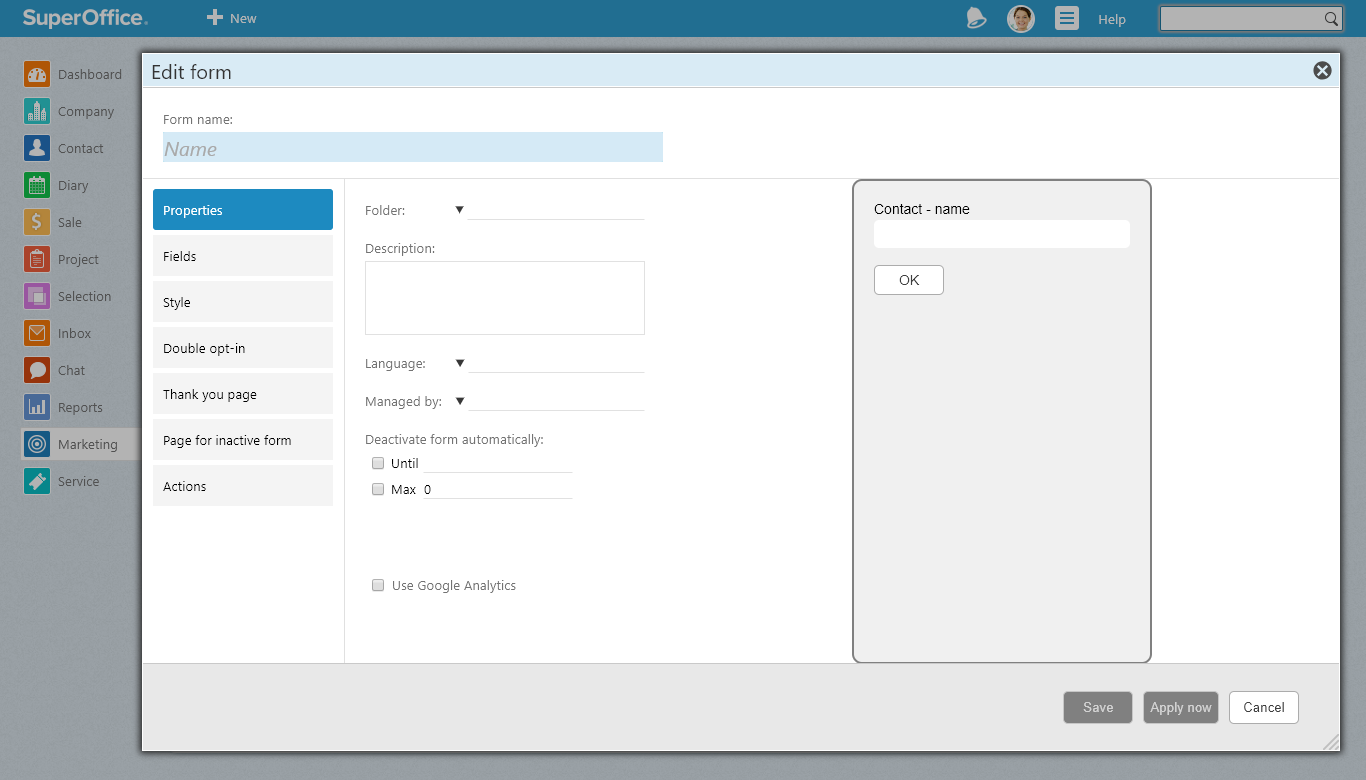This screenshot has height=780, width=1366.
Task: Click the top search box
Action: click(x=1240, y=18)
